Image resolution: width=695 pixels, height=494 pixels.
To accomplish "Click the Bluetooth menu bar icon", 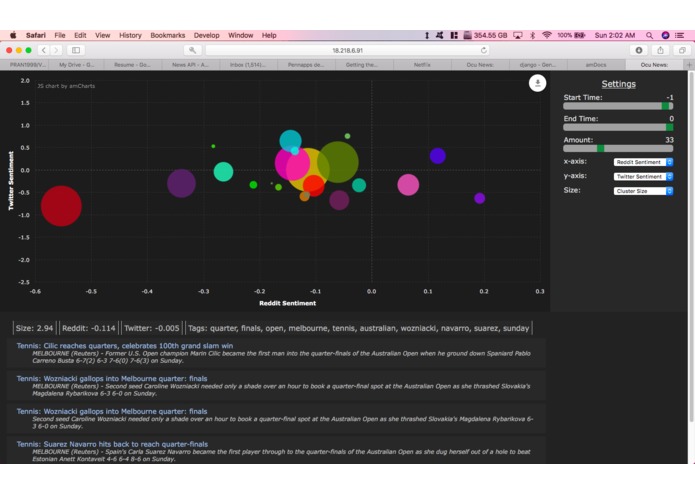I will [x=532, y=35].
